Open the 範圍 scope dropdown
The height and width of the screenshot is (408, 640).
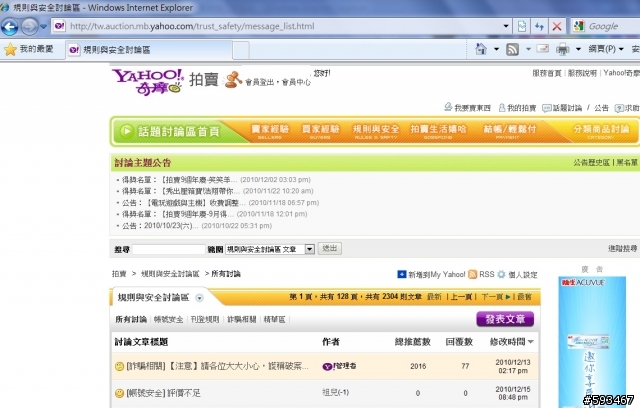click(270, 249)
